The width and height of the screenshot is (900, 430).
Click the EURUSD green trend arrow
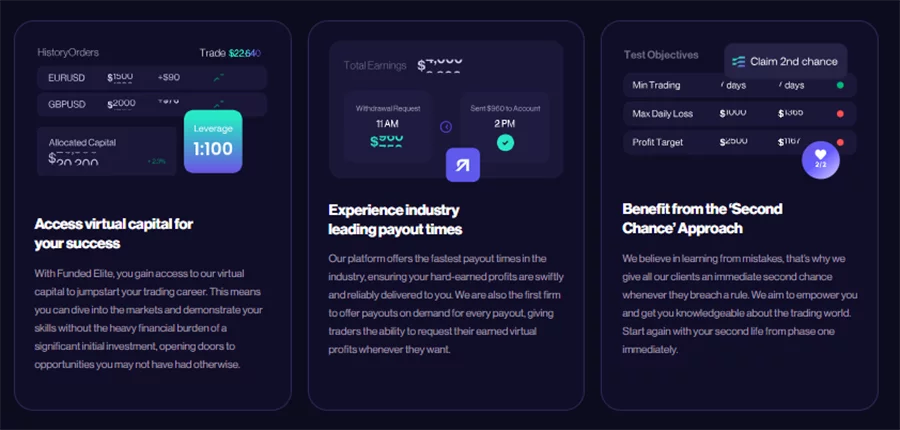tap(218, 78)
